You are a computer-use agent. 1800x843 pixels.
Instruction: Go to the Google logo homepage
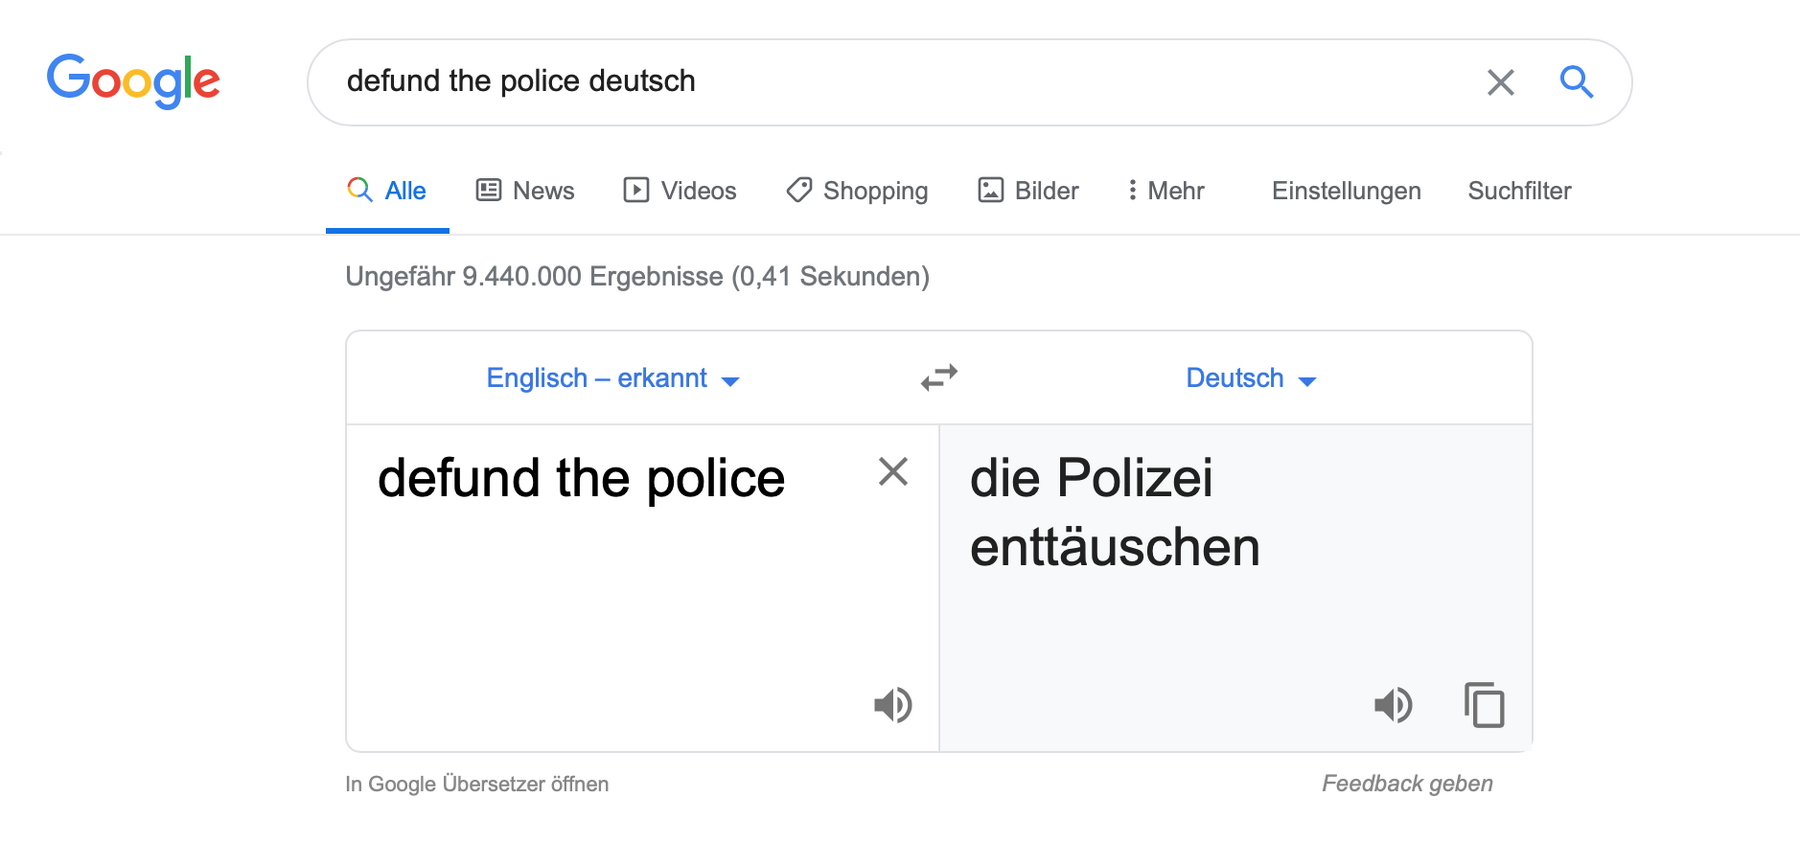coord(133,81)
